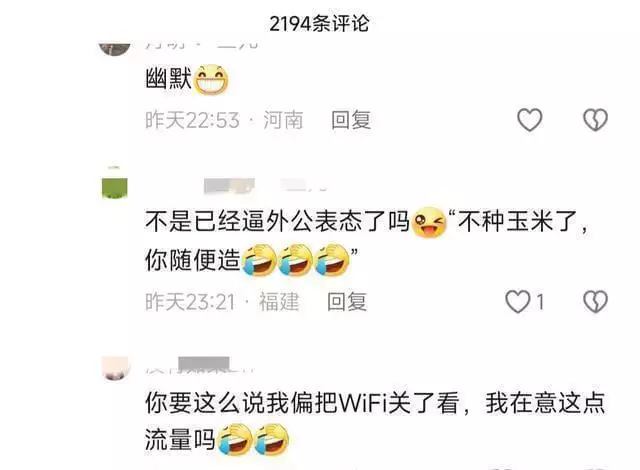Dislike the "幽默" comment via broken heart
Screen dimensions: 640x470
click(x=595, y=120)
